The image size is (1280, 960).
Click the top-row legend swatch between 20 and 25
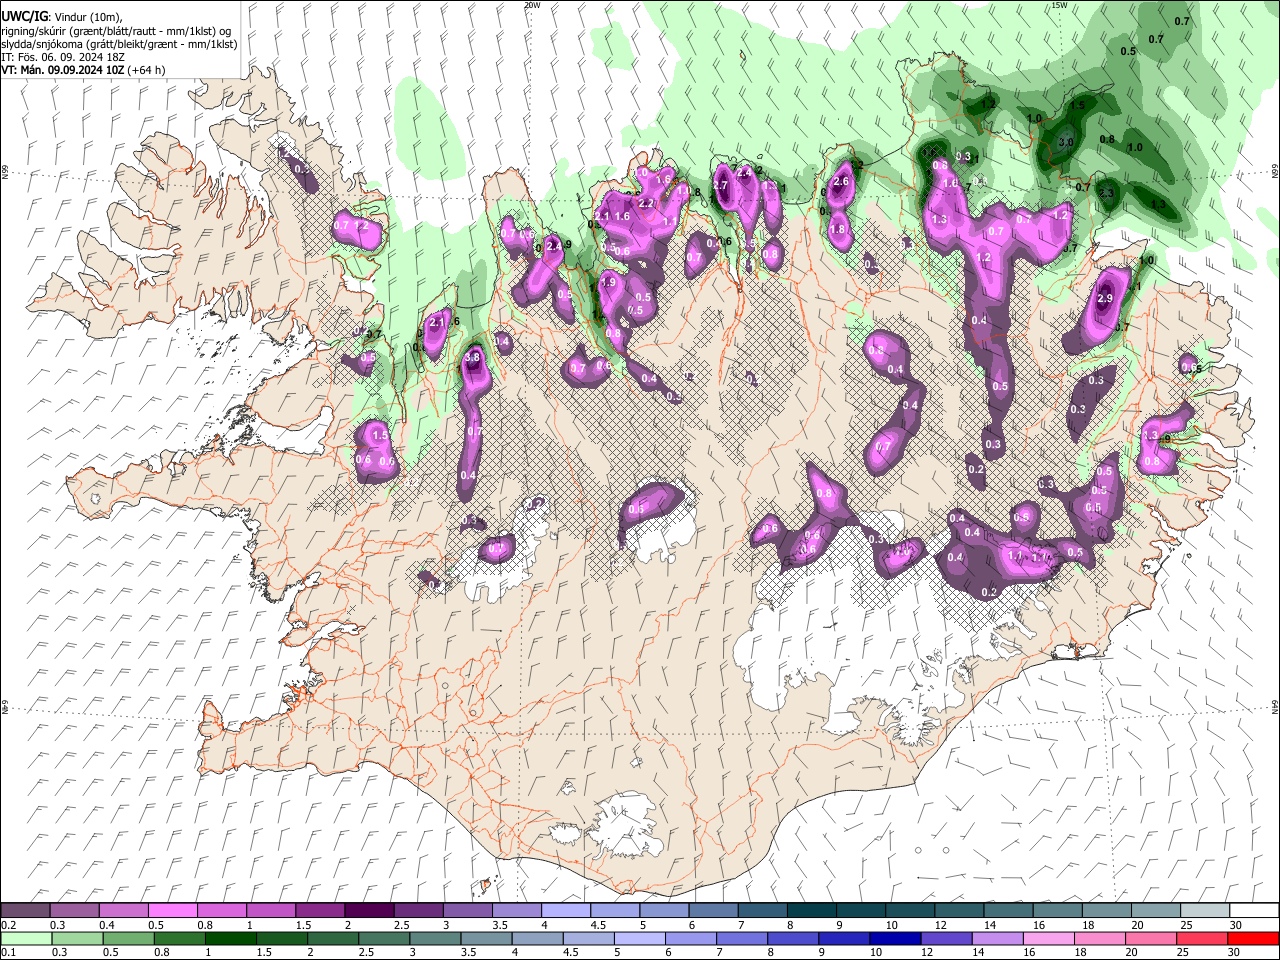click(1156, 911)
